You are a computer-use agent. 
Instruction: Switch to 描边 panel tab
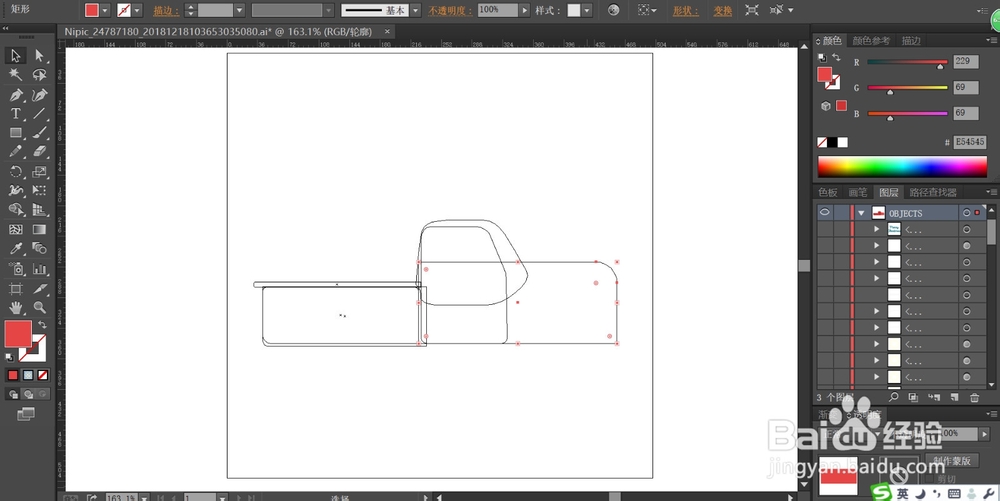coord(911,41)
